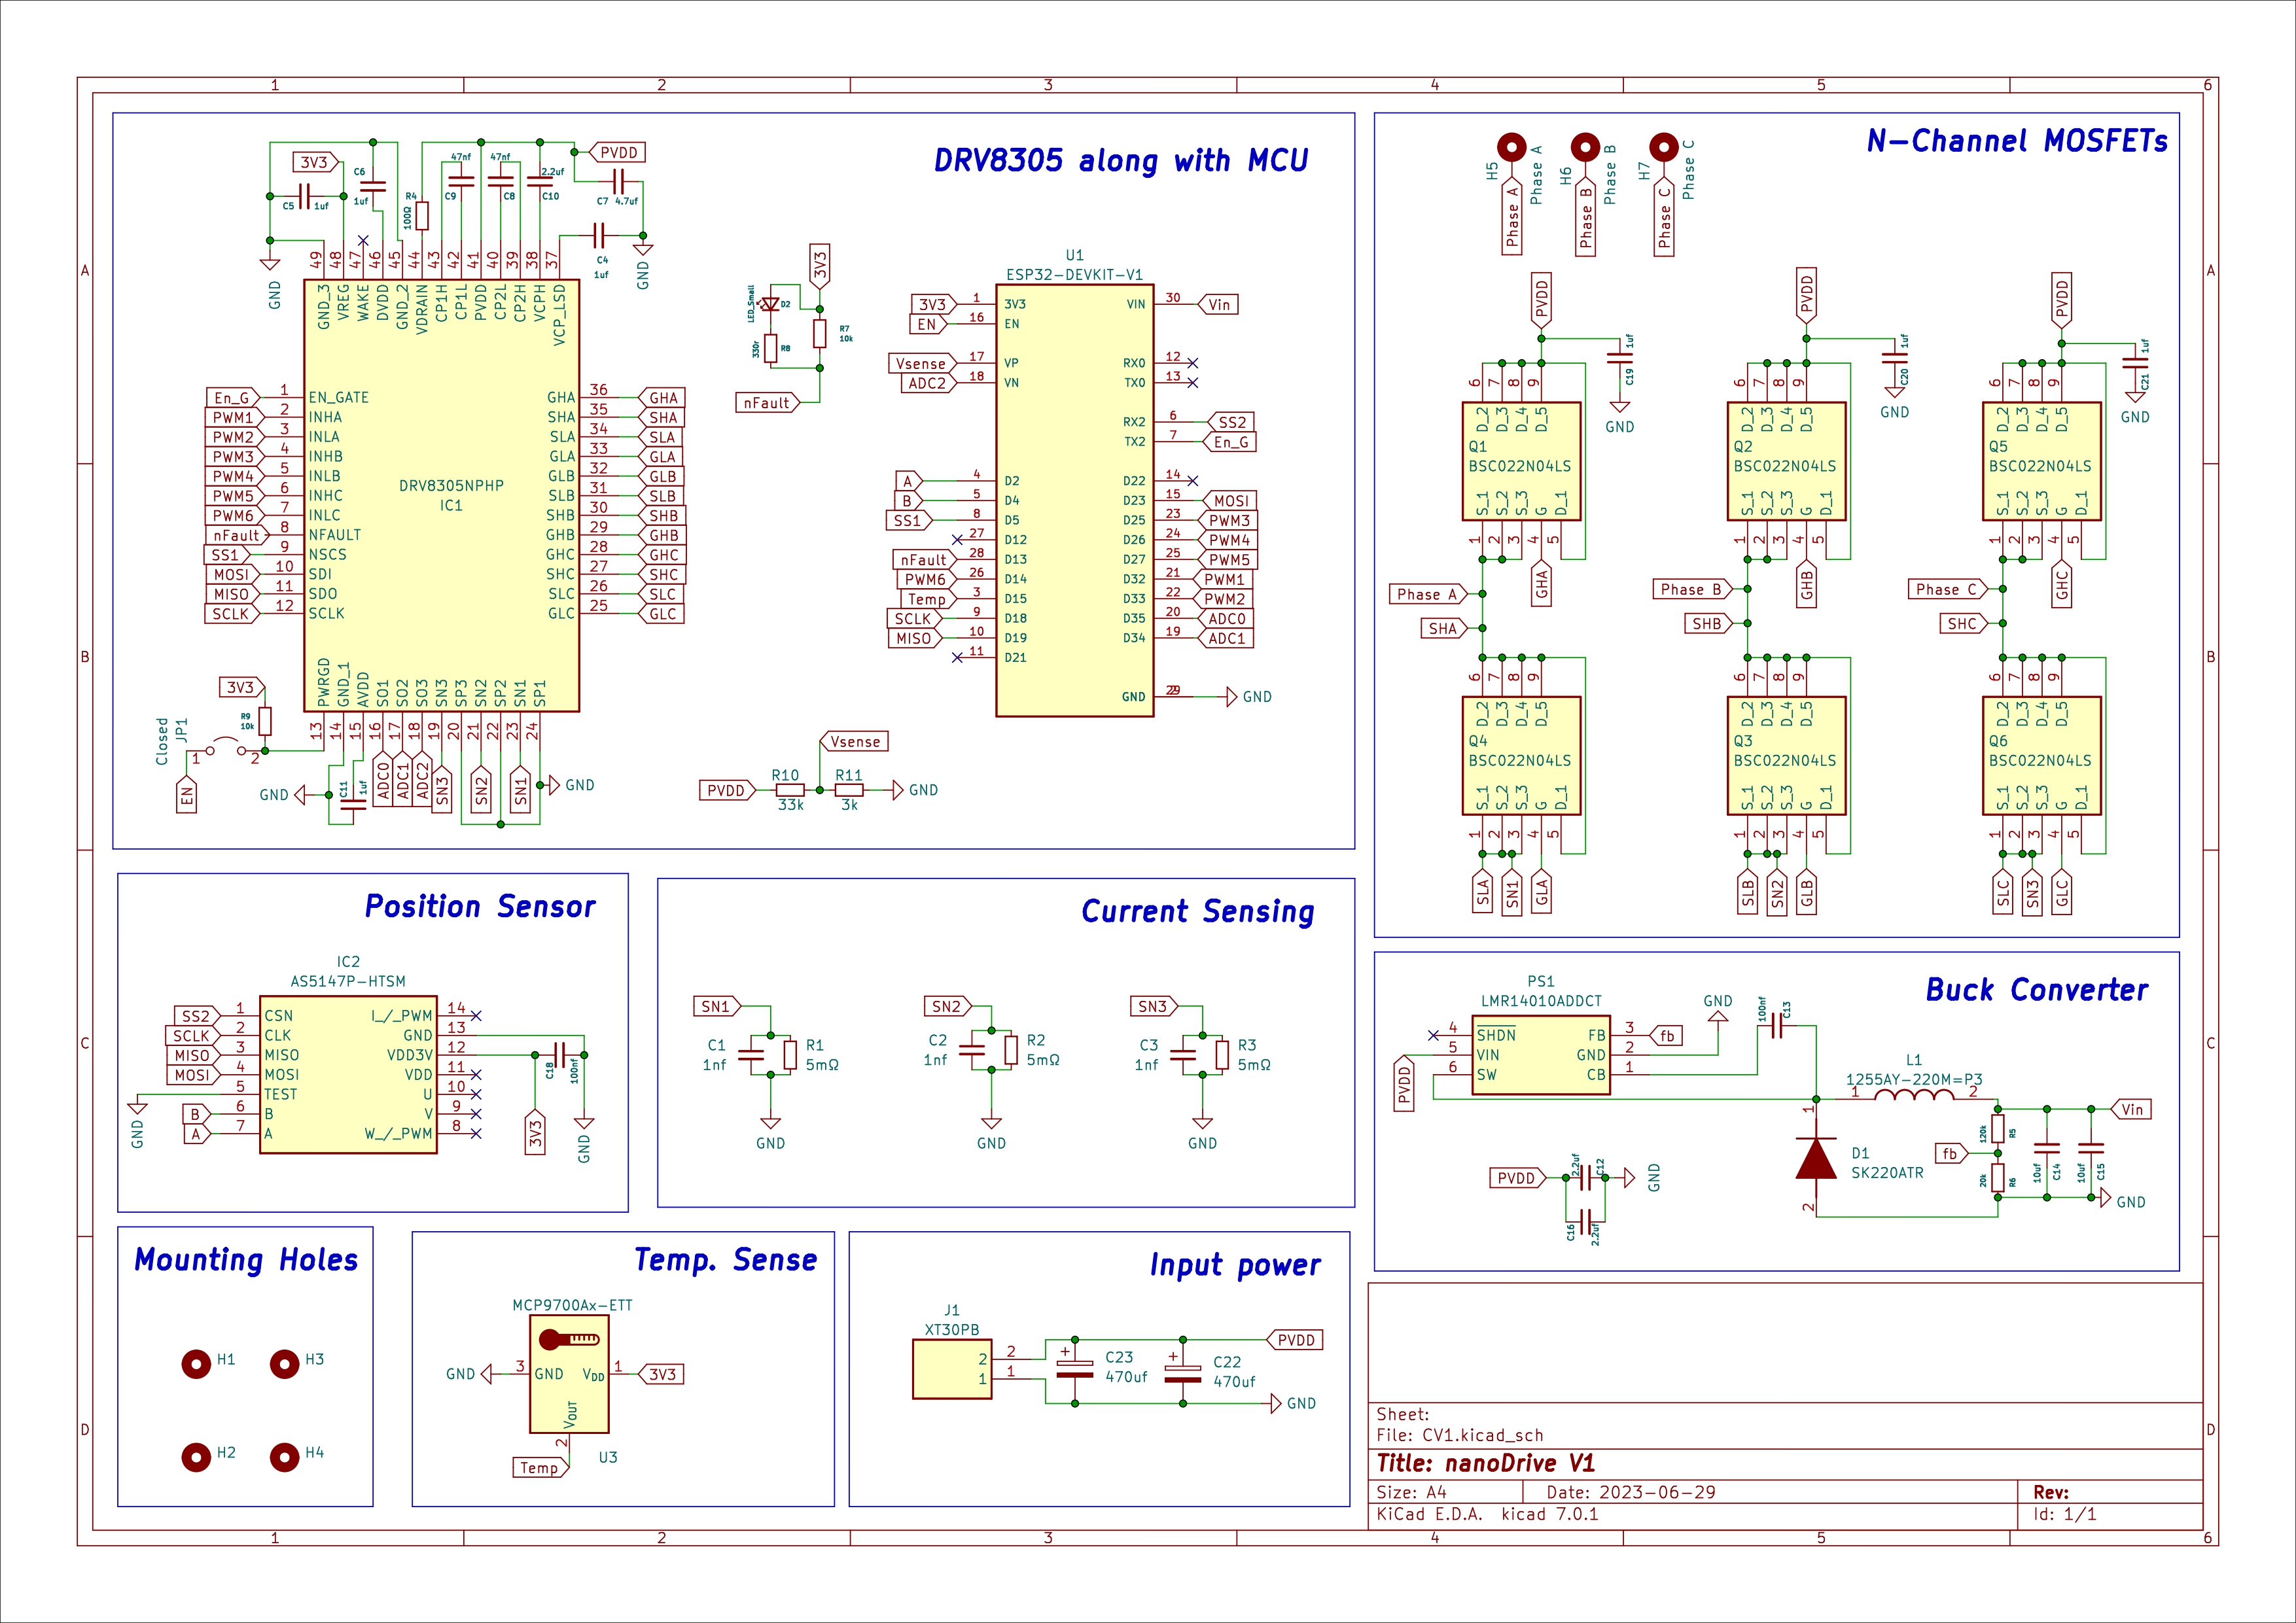Select the R11 3k resistor symbol

tap(849, 790)
